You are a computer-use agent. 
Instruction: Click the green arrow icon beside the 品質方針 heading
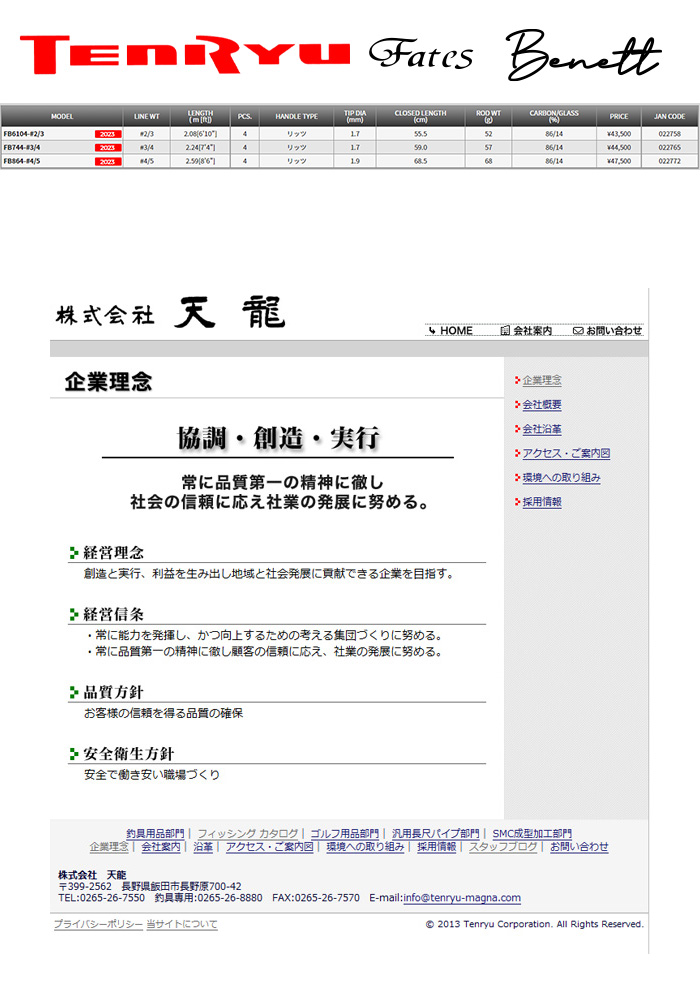point(74,693)
